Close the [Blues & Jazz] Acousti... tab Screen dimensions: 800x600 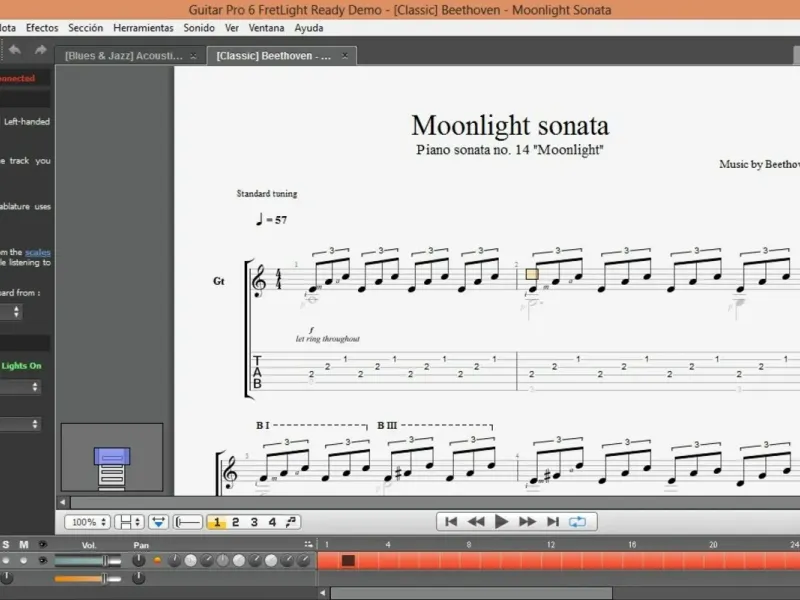[x=193, y=56]
